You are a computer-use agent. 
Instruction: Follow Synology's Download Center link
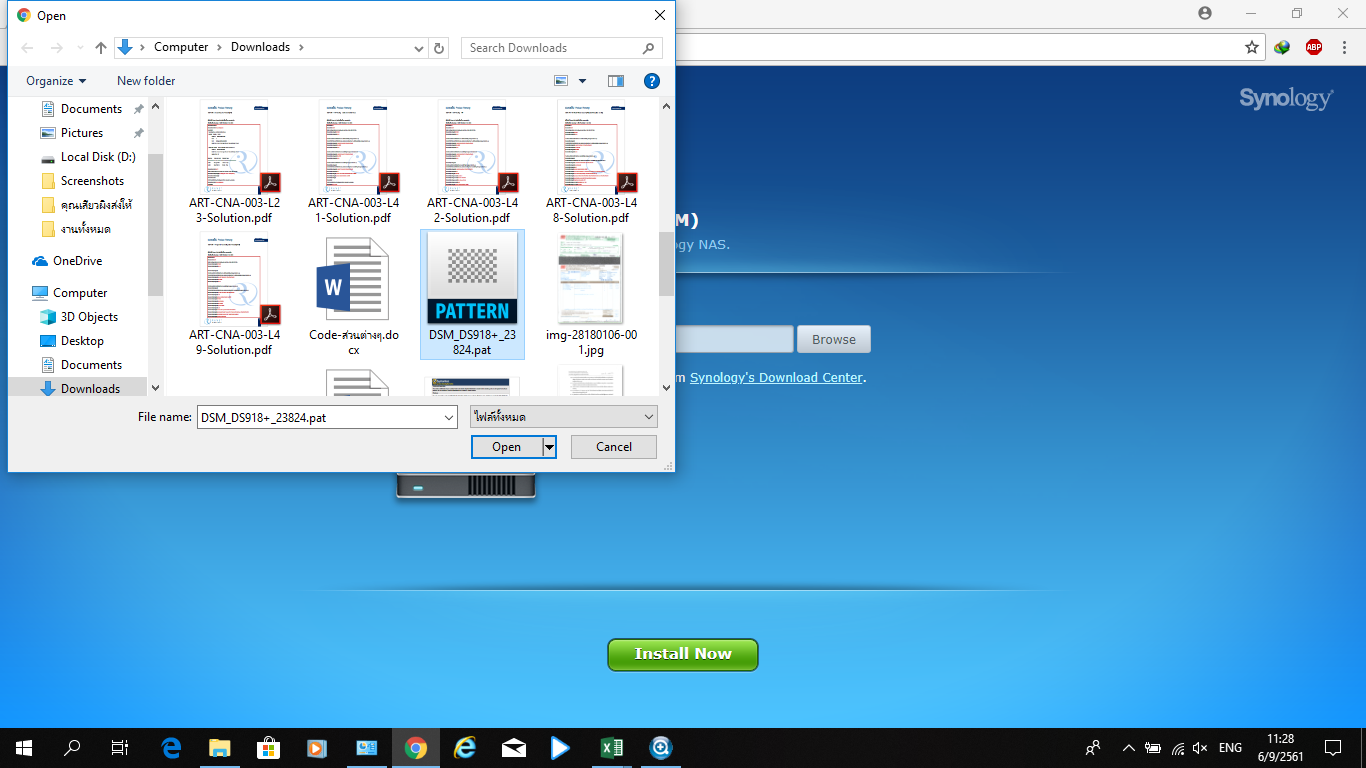pos(776,378)
